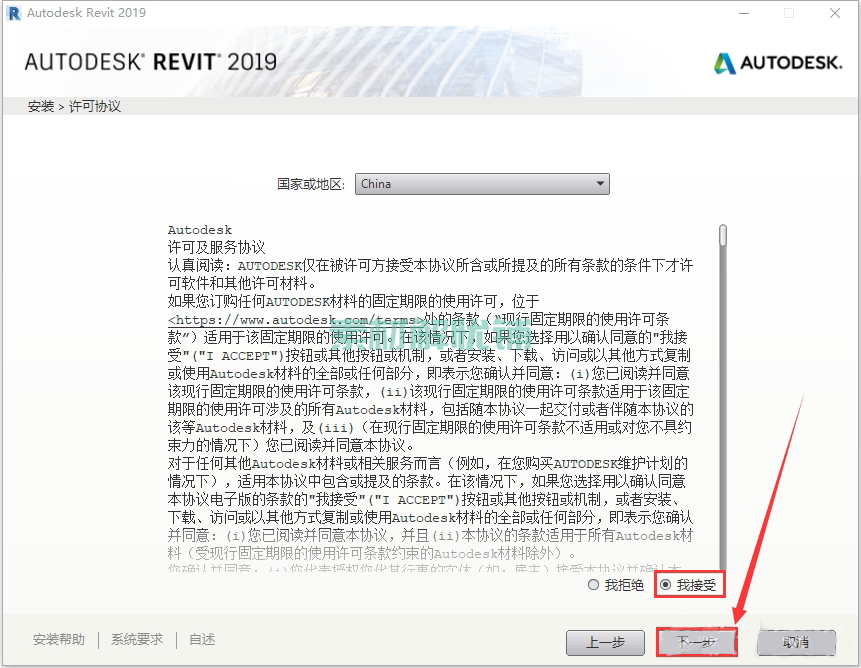861x668 pixels.
Task: Click the Autodesk logo at top right
Action: point(778,63)
